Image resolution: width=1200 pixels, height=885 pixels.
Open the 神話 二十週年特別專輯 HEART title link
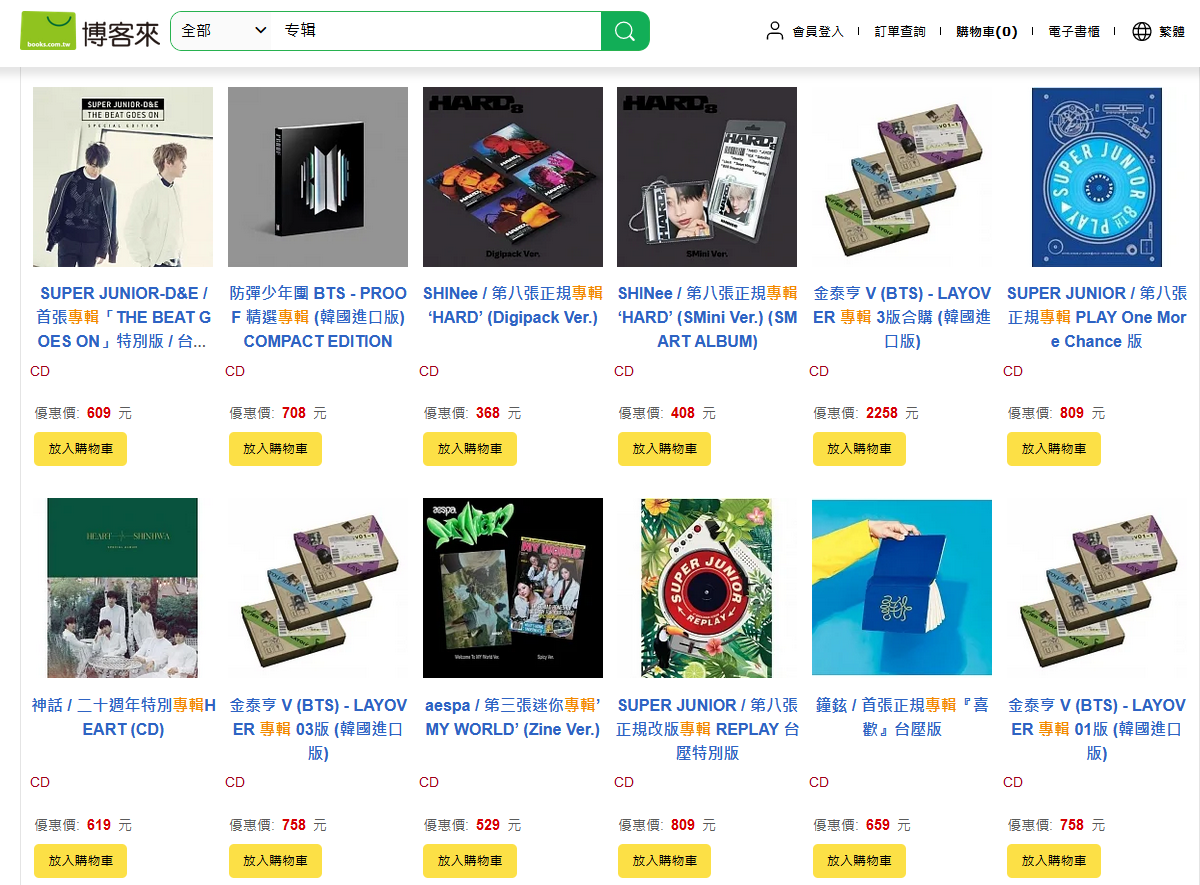coord(124,717)
